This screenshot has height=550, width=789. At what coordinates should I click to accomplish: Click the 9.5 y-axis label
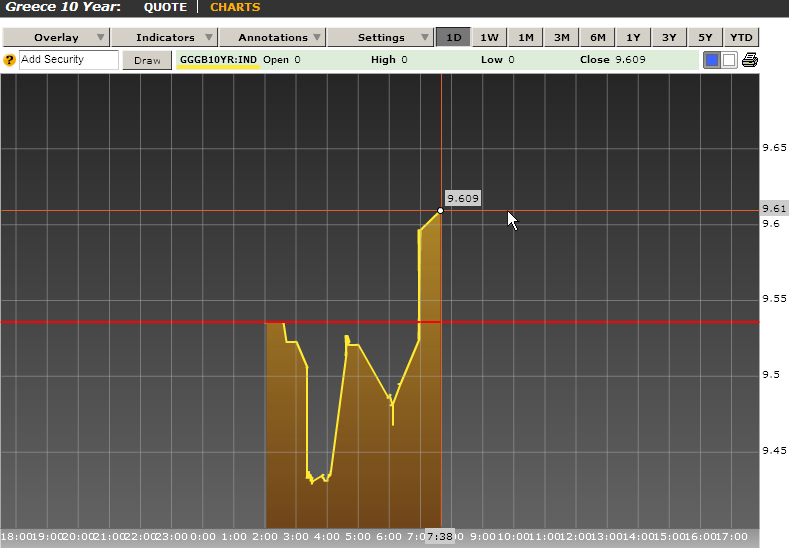(x=771, y=375)
